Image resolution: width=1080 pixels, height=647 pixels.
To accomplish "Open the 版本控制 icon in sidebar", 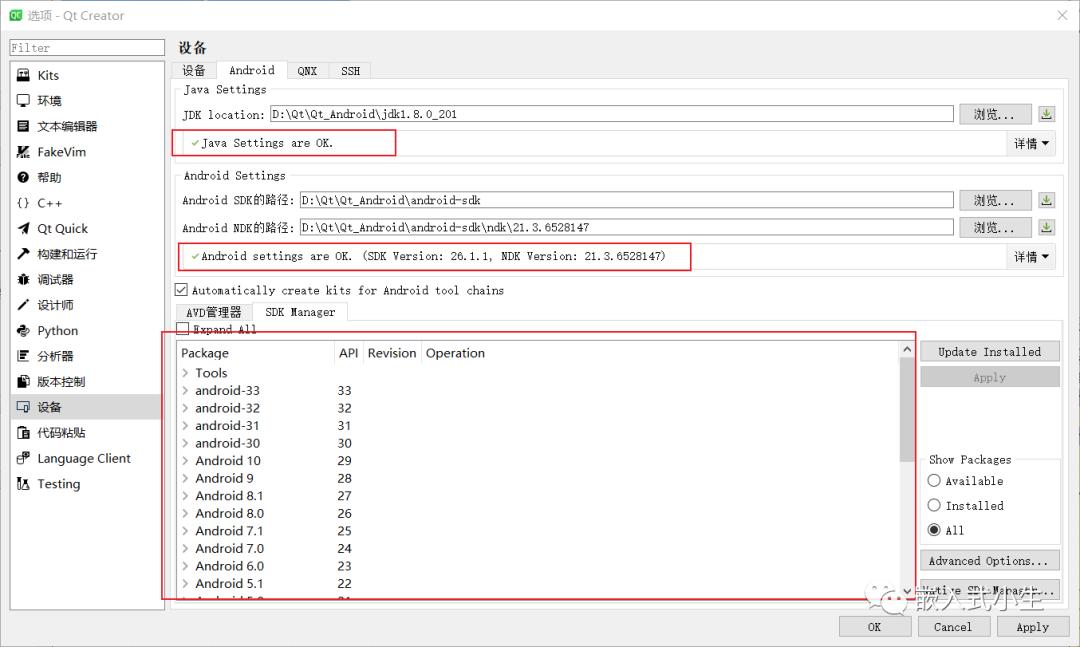I will (x=23, y=382).
